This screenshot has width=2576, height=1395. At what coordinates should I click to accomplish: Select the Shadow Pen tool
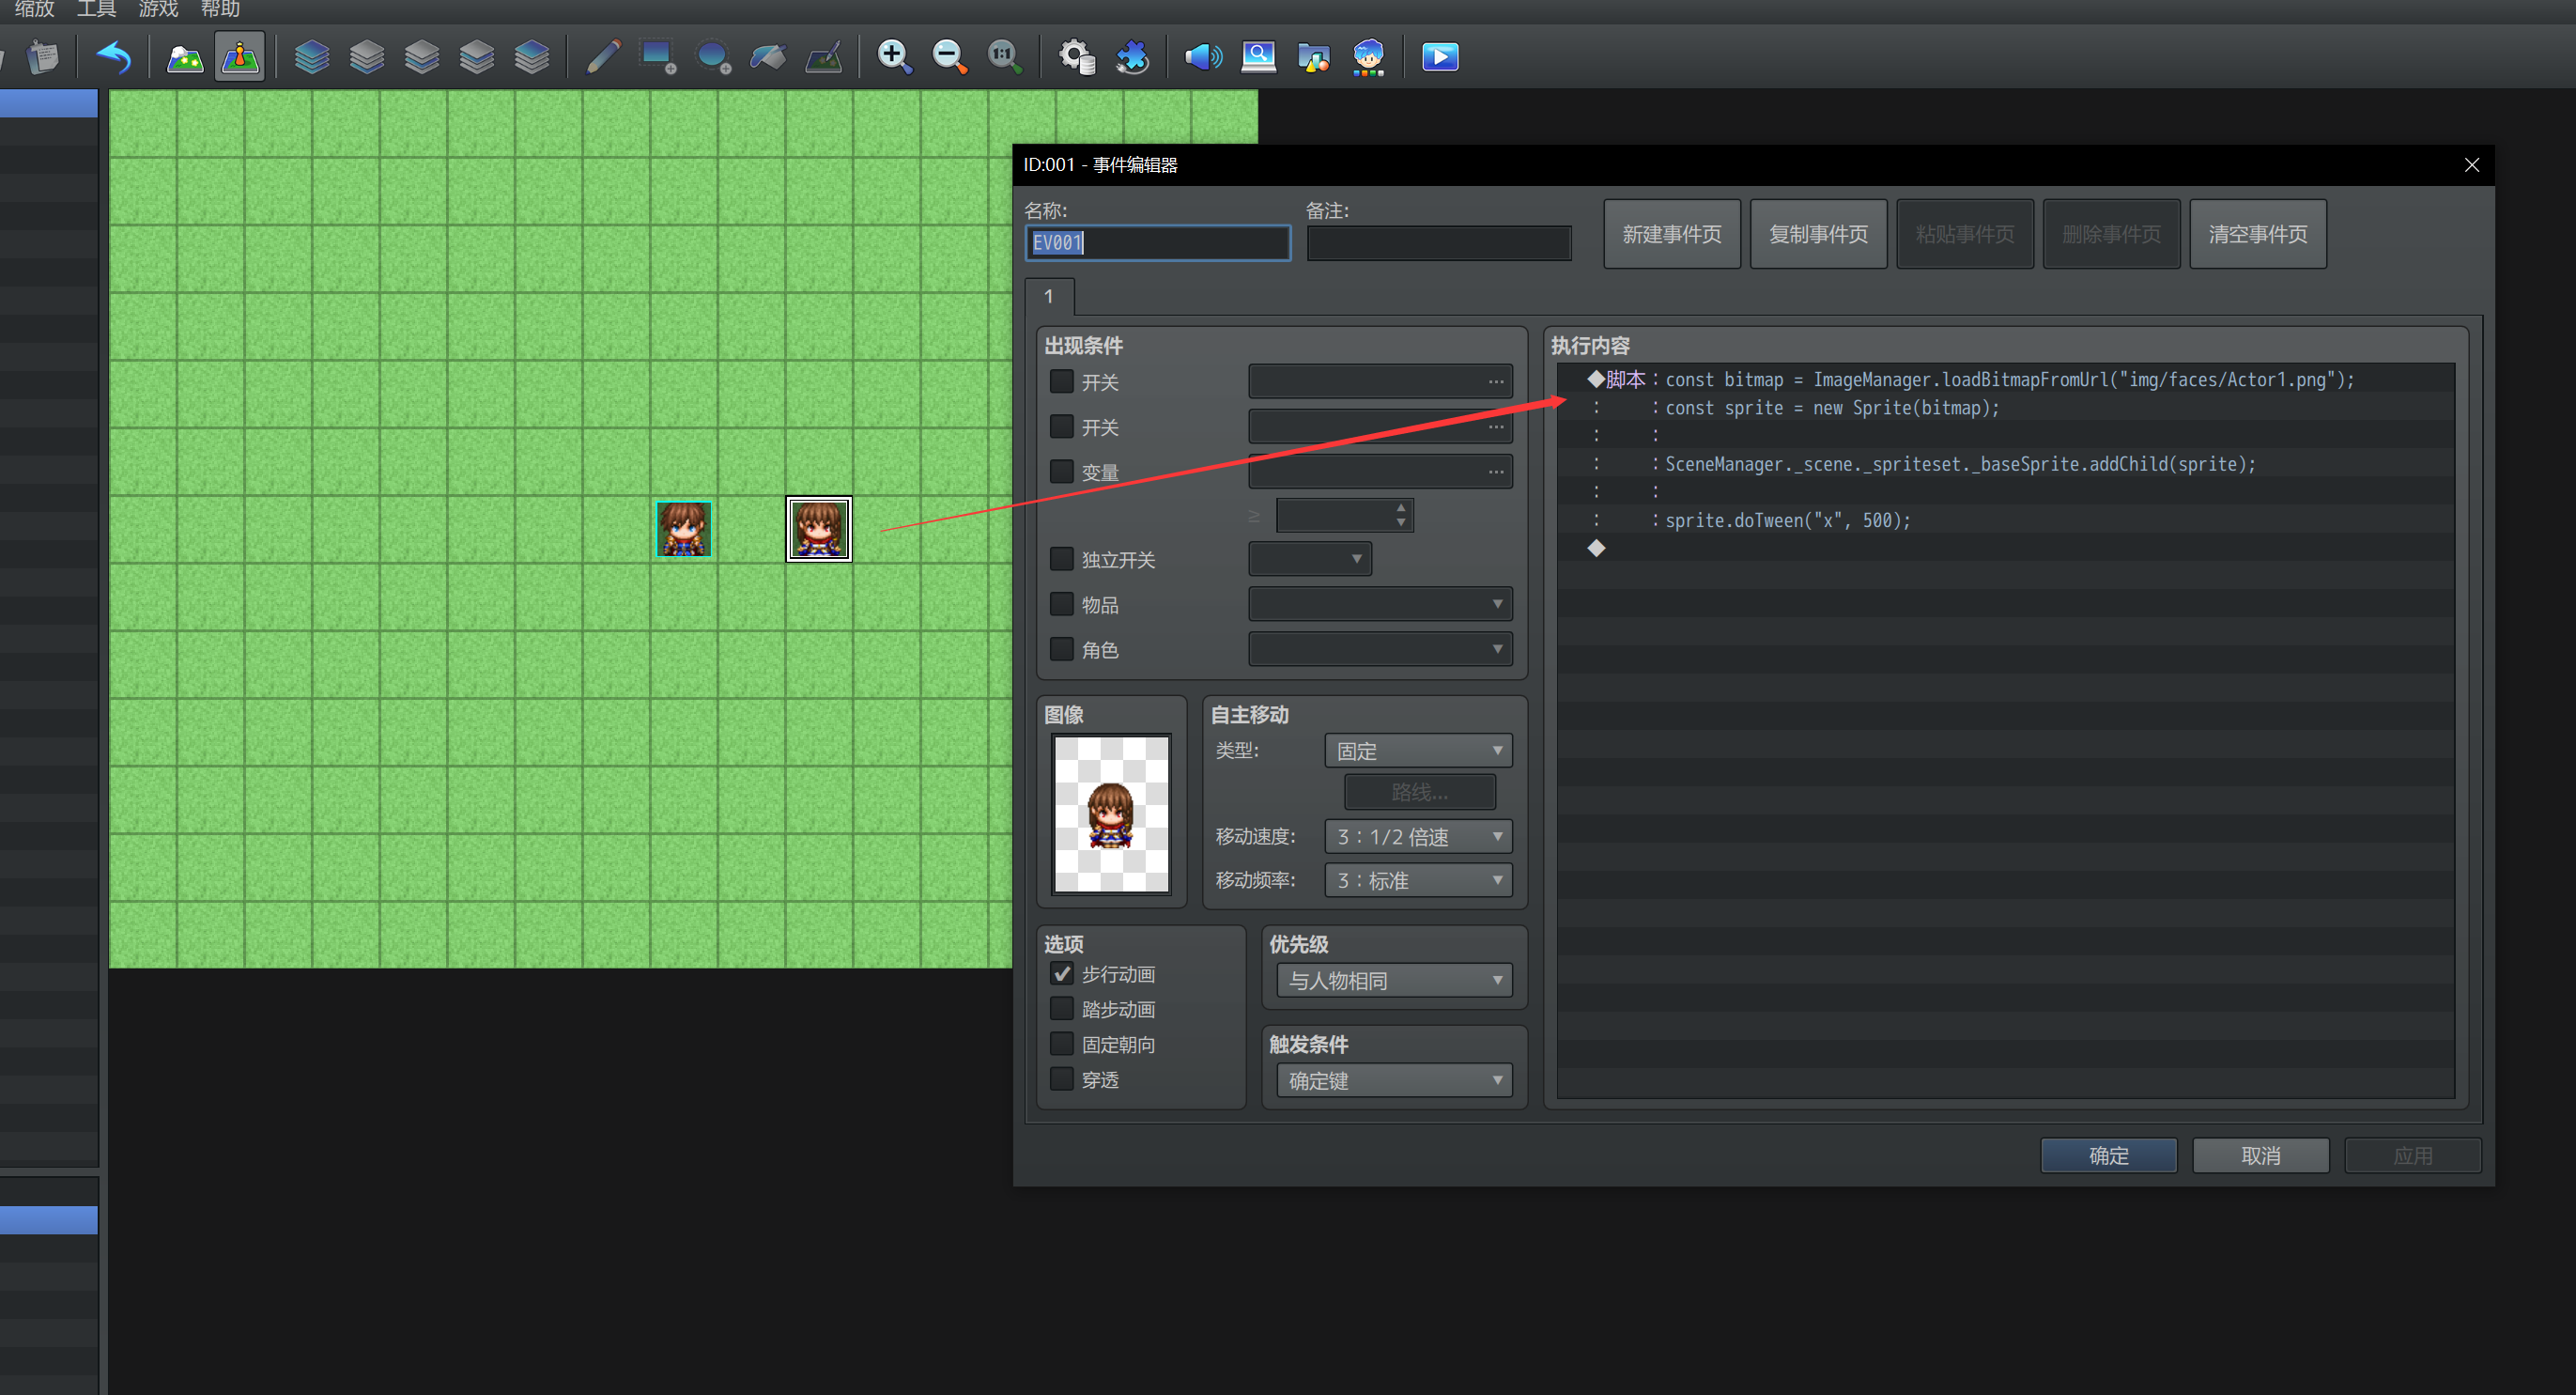(x=823, y=57)
